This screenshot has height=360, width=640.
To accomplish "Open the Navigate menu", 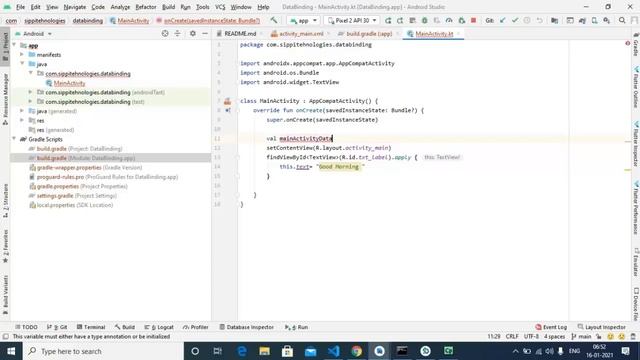I will point(75,7).
